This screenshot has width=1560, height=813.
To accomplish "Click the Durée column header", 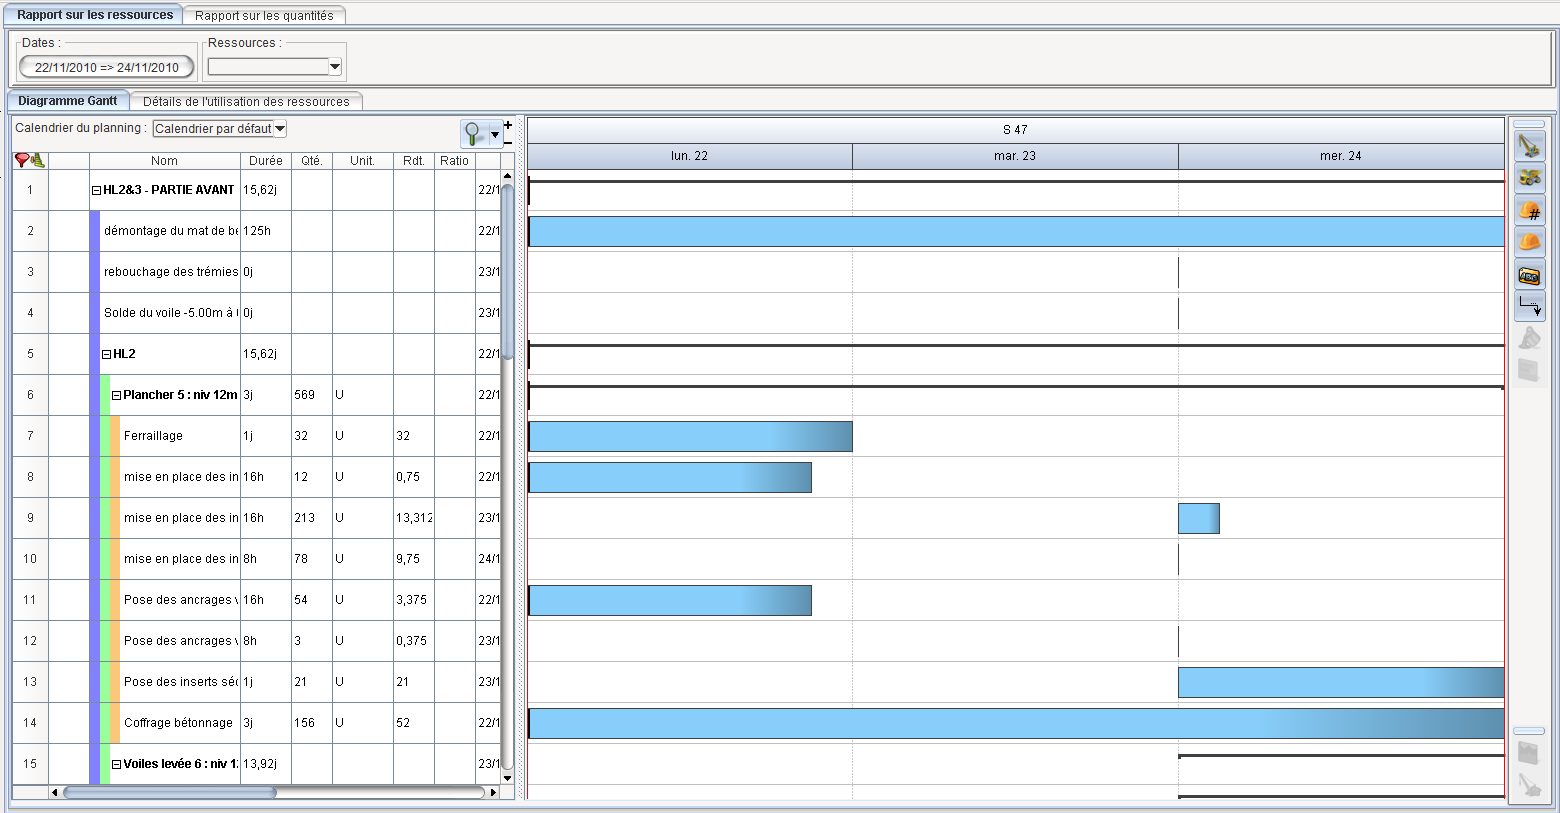I will point(265,160).
